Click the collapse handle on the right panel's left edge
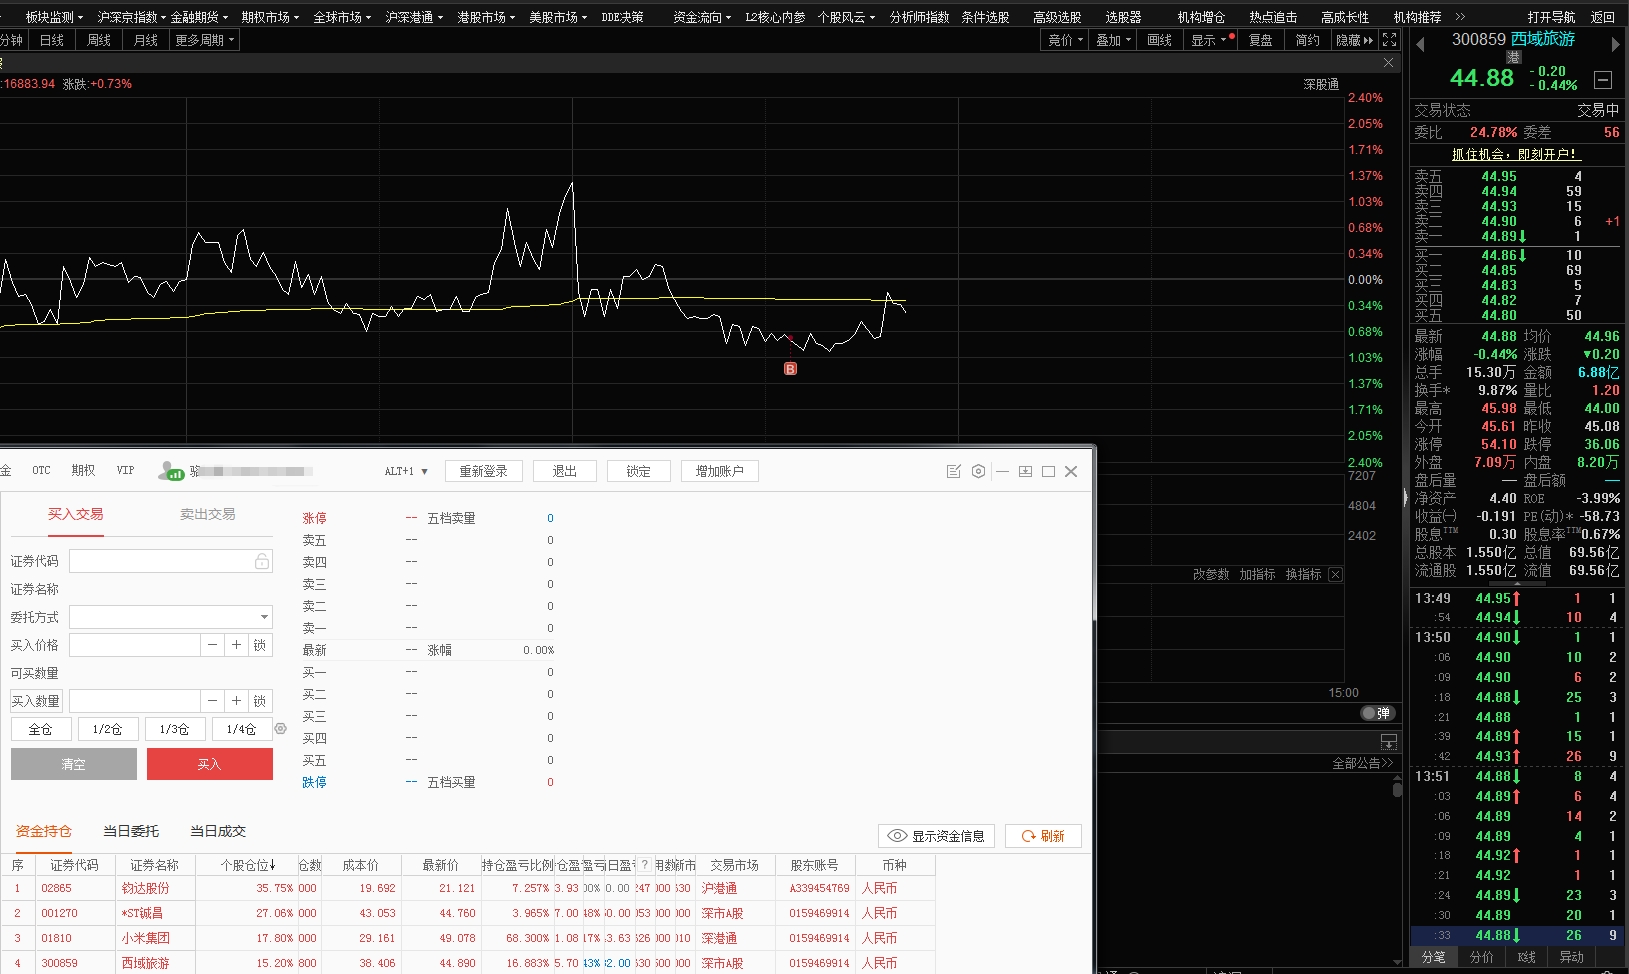Screen dimensions: 1629x974 tap(1405, 496)
